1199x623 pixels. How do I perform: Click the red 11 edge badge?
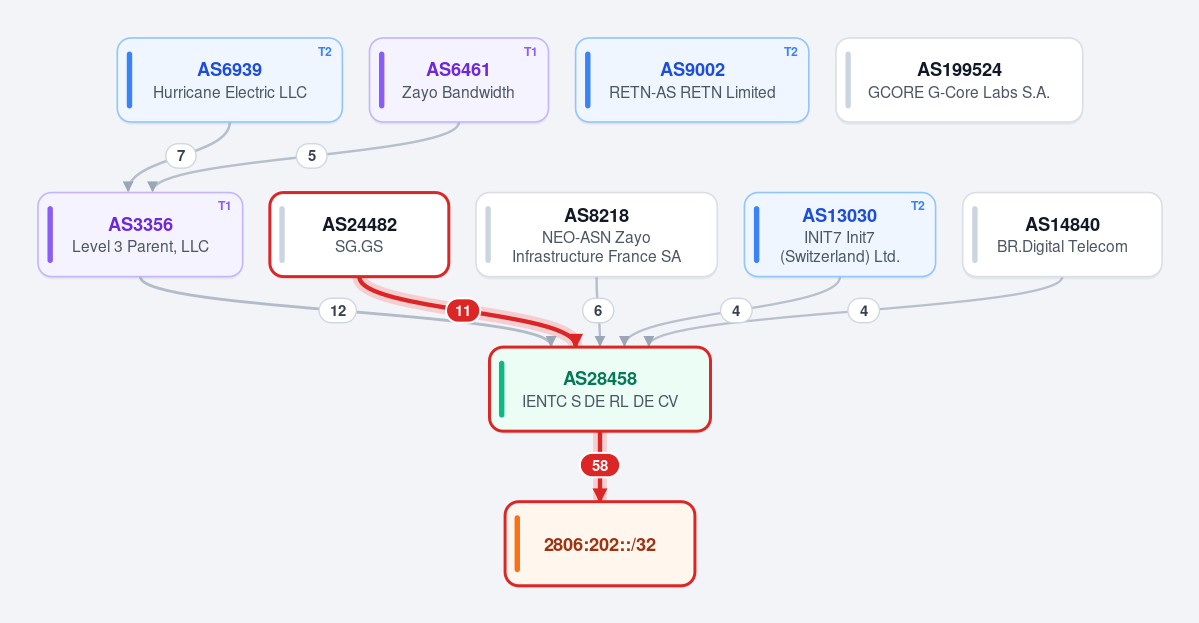click(x=463, y=311)
